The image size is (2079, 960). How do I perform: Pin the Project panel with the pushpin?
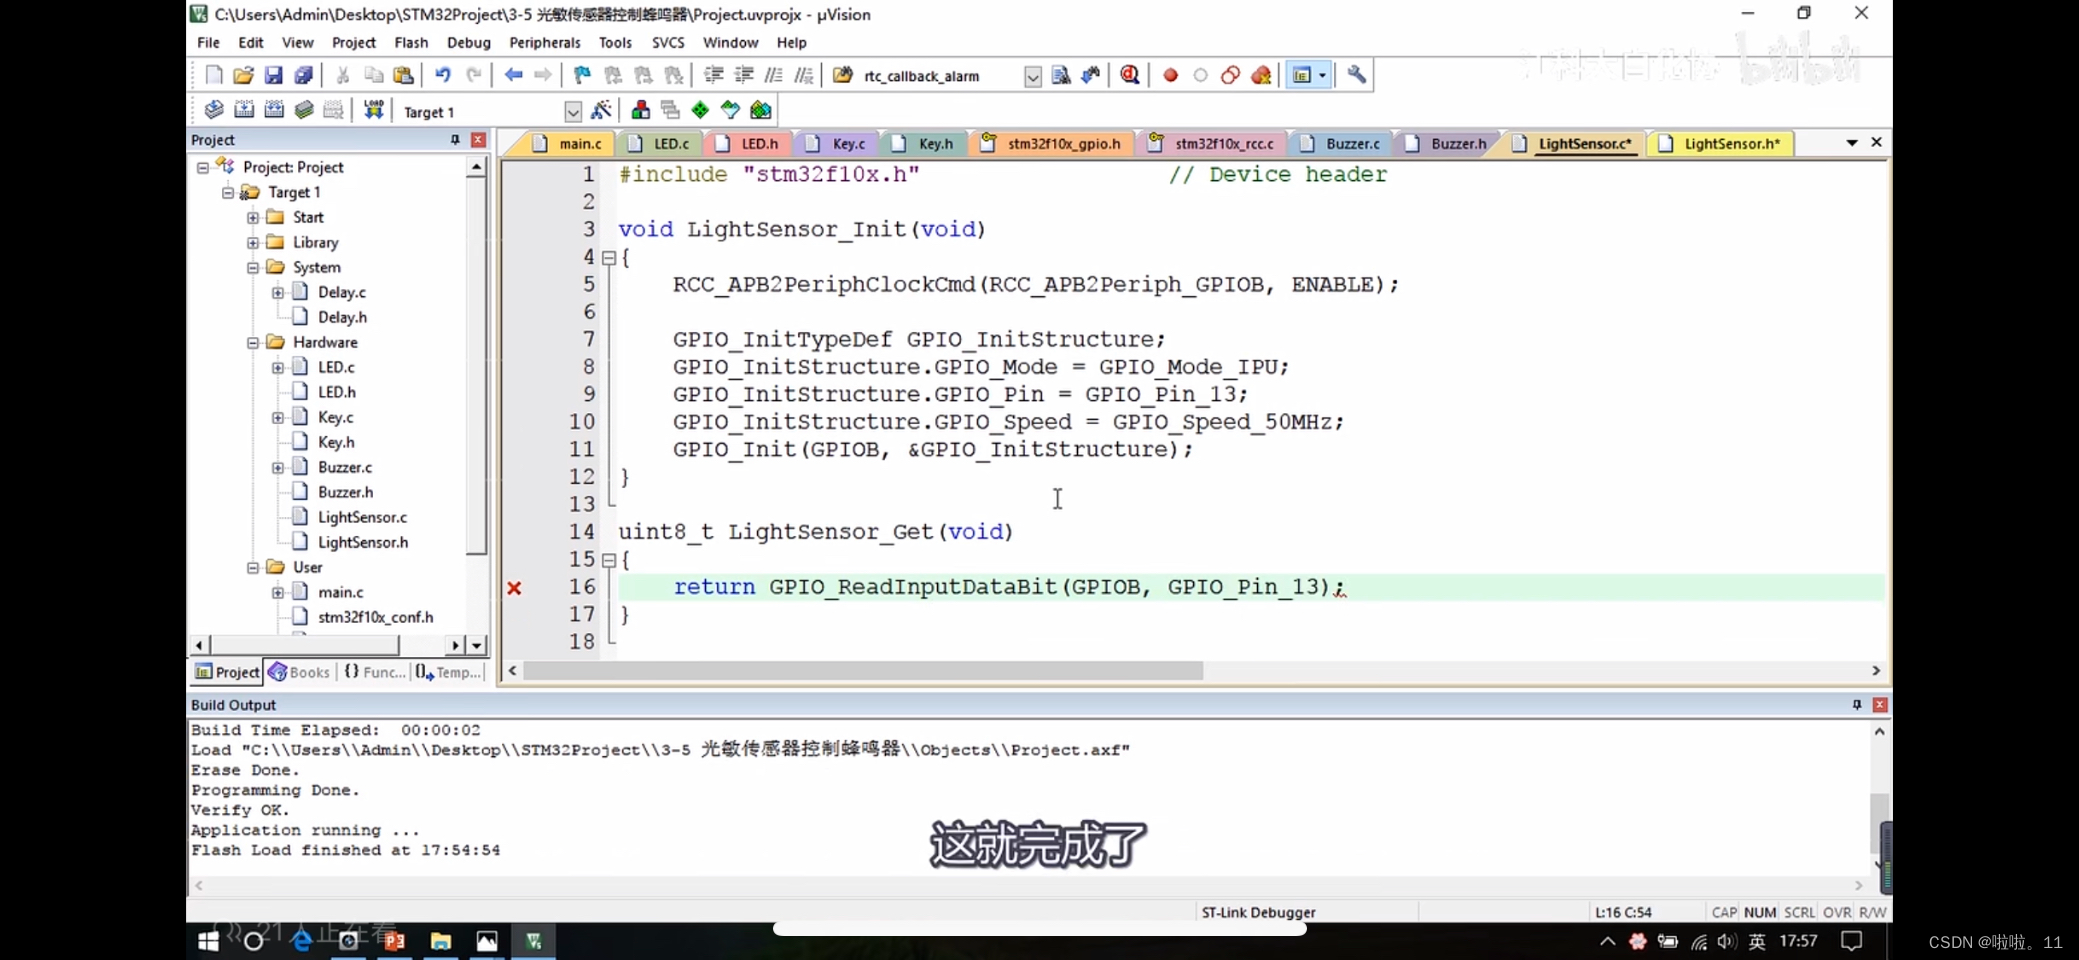455,140
